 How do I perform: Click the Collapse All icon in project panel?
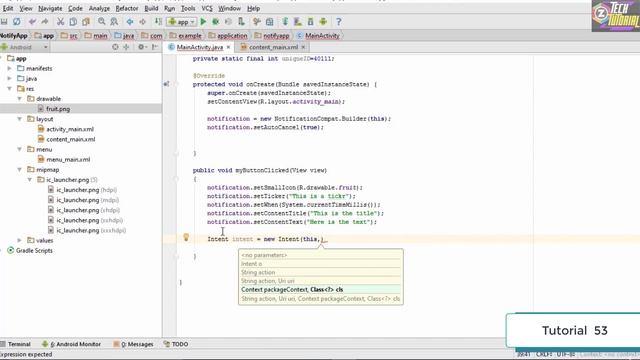pyautogui.click(x=126, y=47)
